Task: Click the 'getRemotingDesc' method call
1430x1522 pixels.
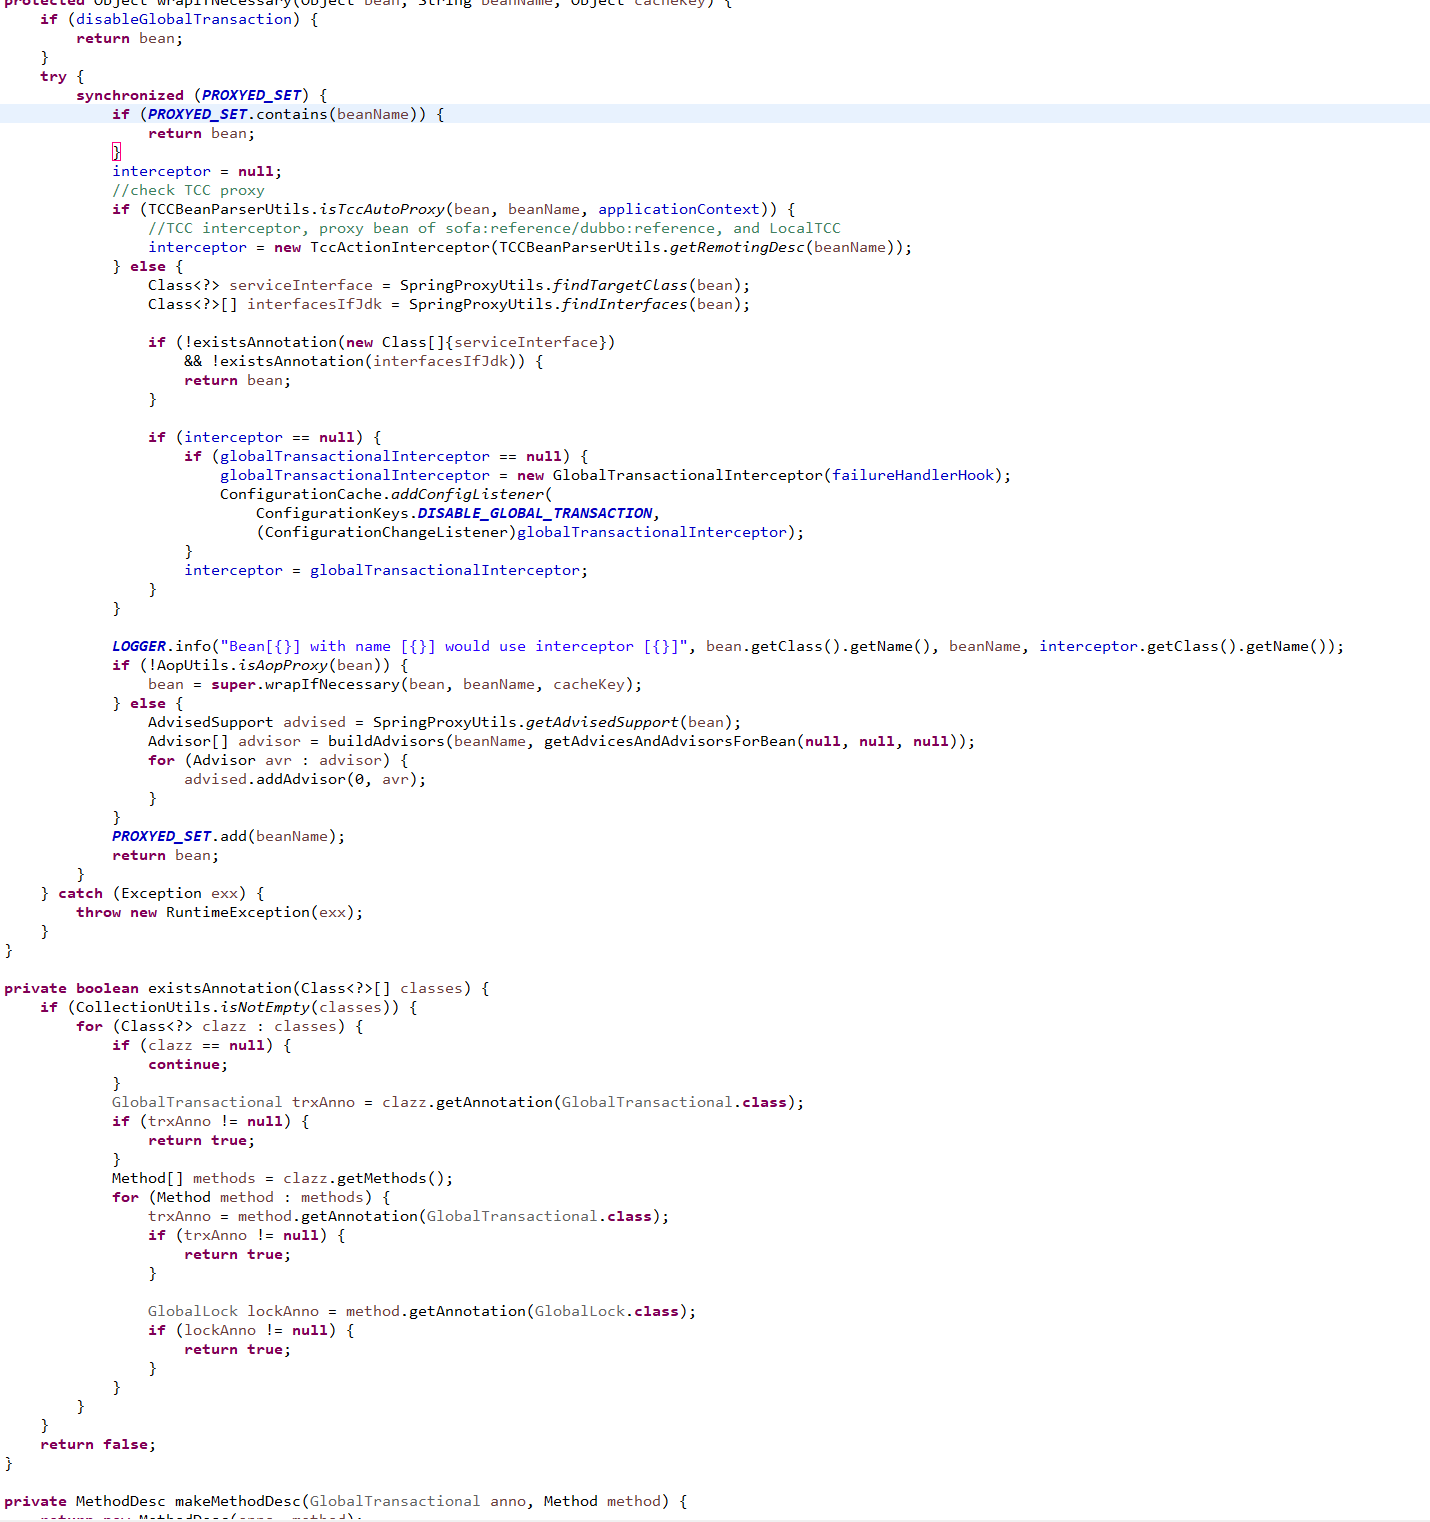Action: click(737, 247)
